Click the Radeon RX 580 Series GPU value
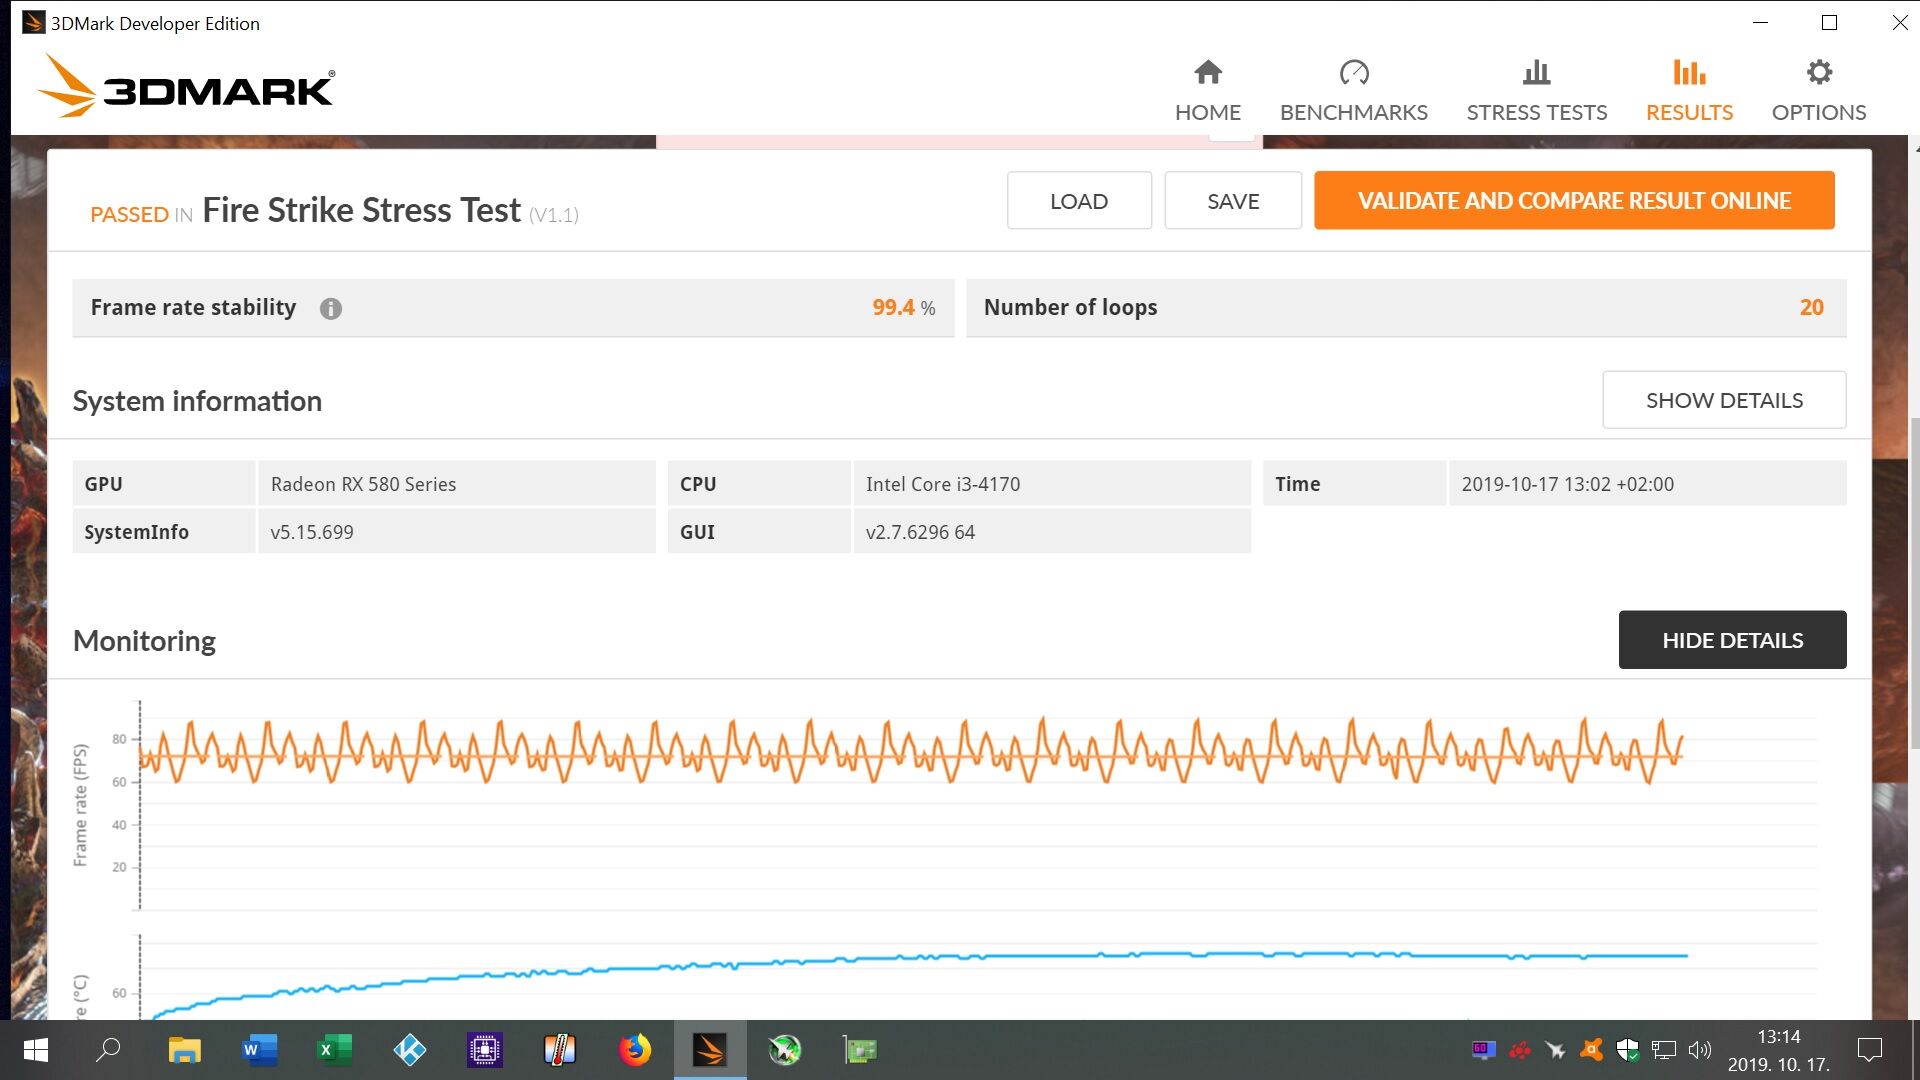Screen dimensions: 1920x1080 coord(363,484)
